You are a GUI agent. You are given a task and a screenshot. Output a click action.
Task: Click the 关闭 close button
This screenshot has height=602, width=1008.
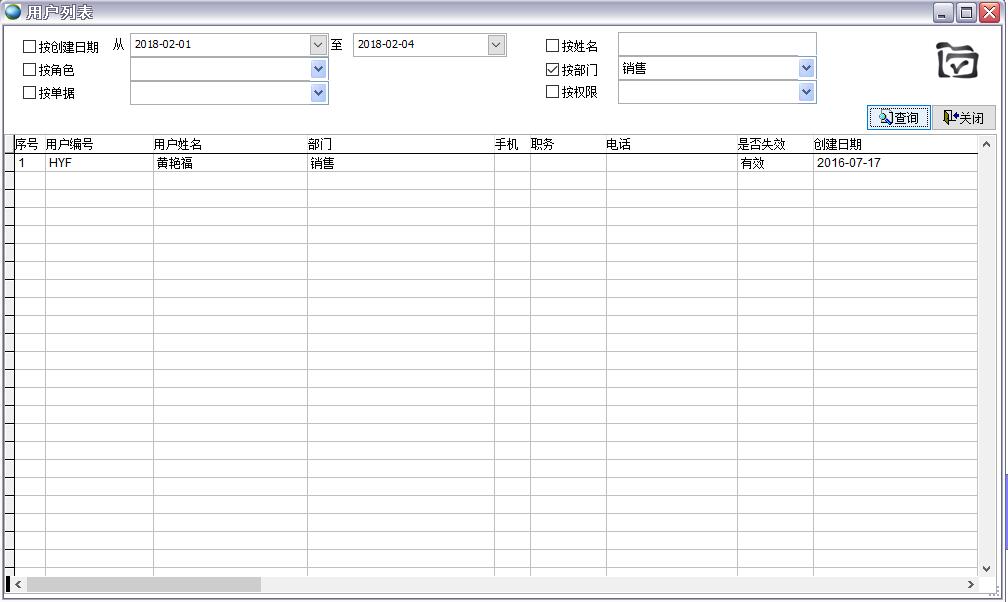[963, 118]
